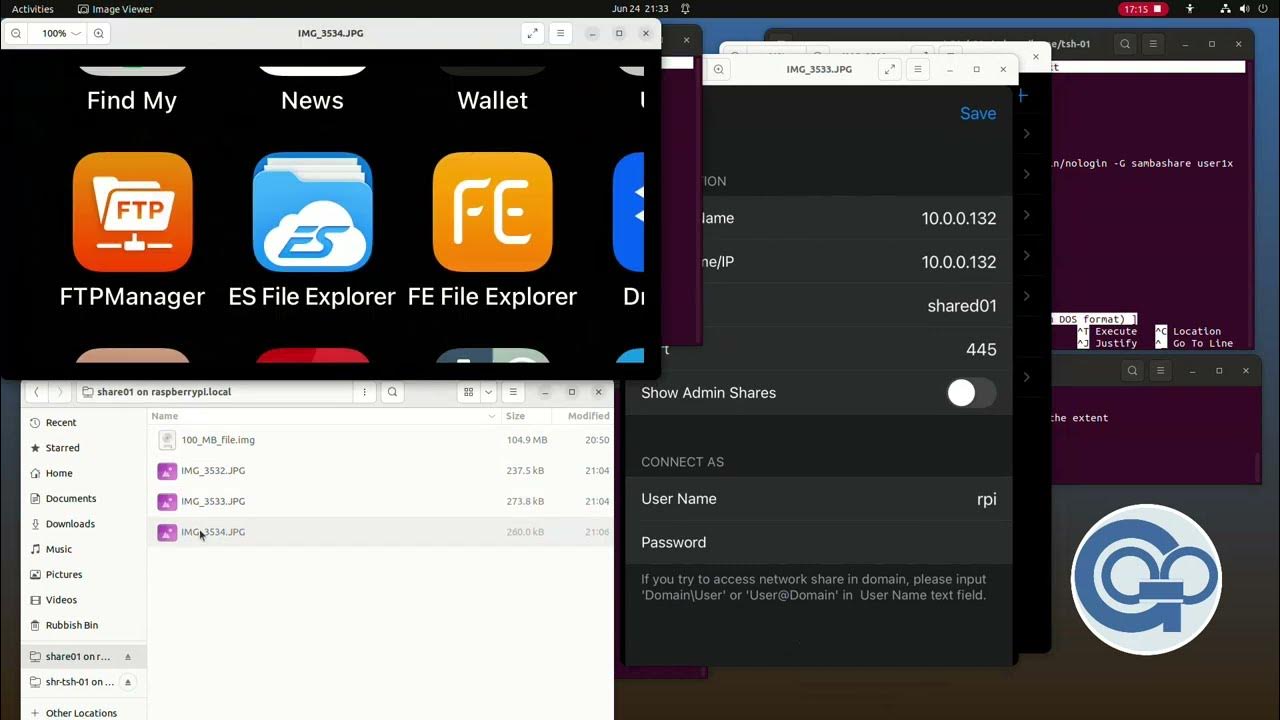Open the 100% zoom level dropdown
Viewport: 1280px width, 720px height.
coord(61,33)
